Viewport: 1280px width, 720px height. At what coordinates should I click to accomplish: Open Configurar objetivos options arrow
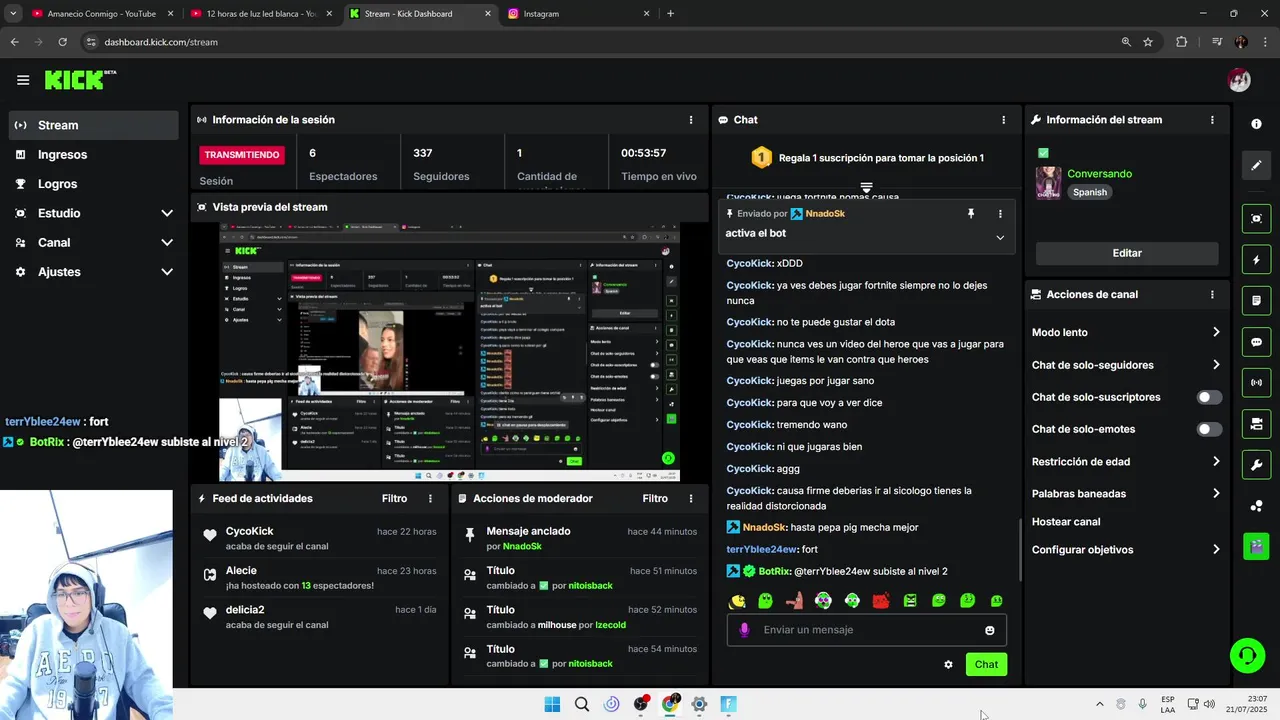click(x=1216, y=549)
